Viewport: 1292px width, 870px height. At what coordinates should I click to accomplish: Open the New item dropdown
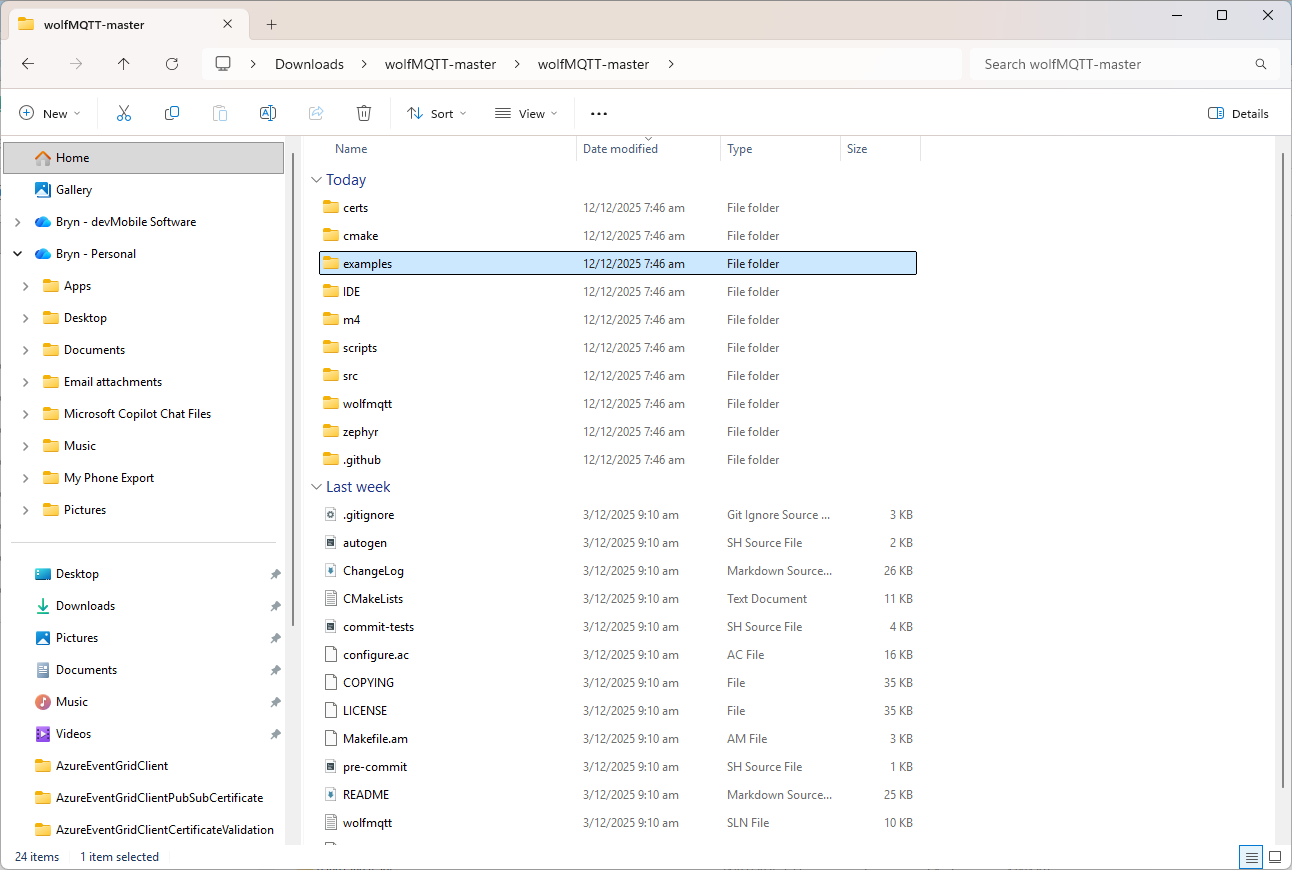(50, 114)
